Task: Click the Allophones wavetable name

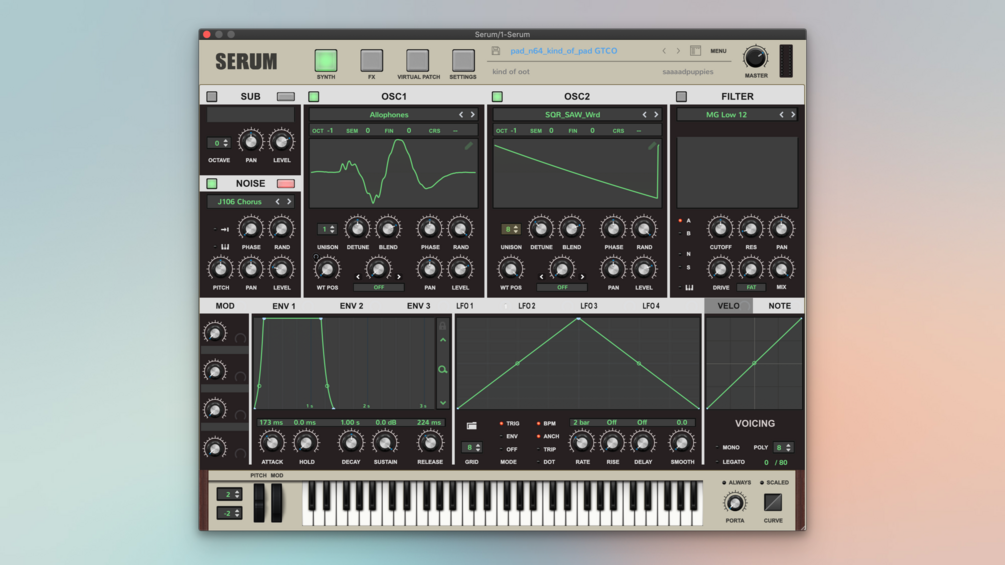Action: click(388, 115)
